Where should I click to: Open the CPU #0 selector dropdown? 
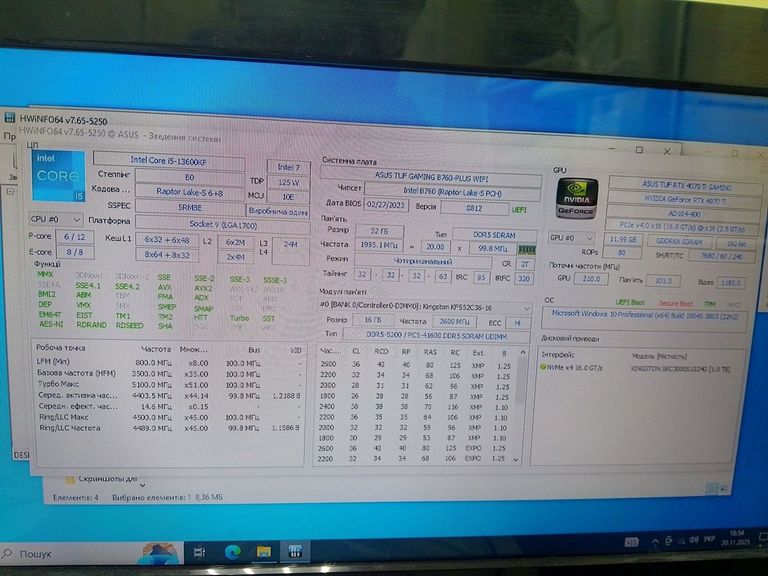(56, 219)
